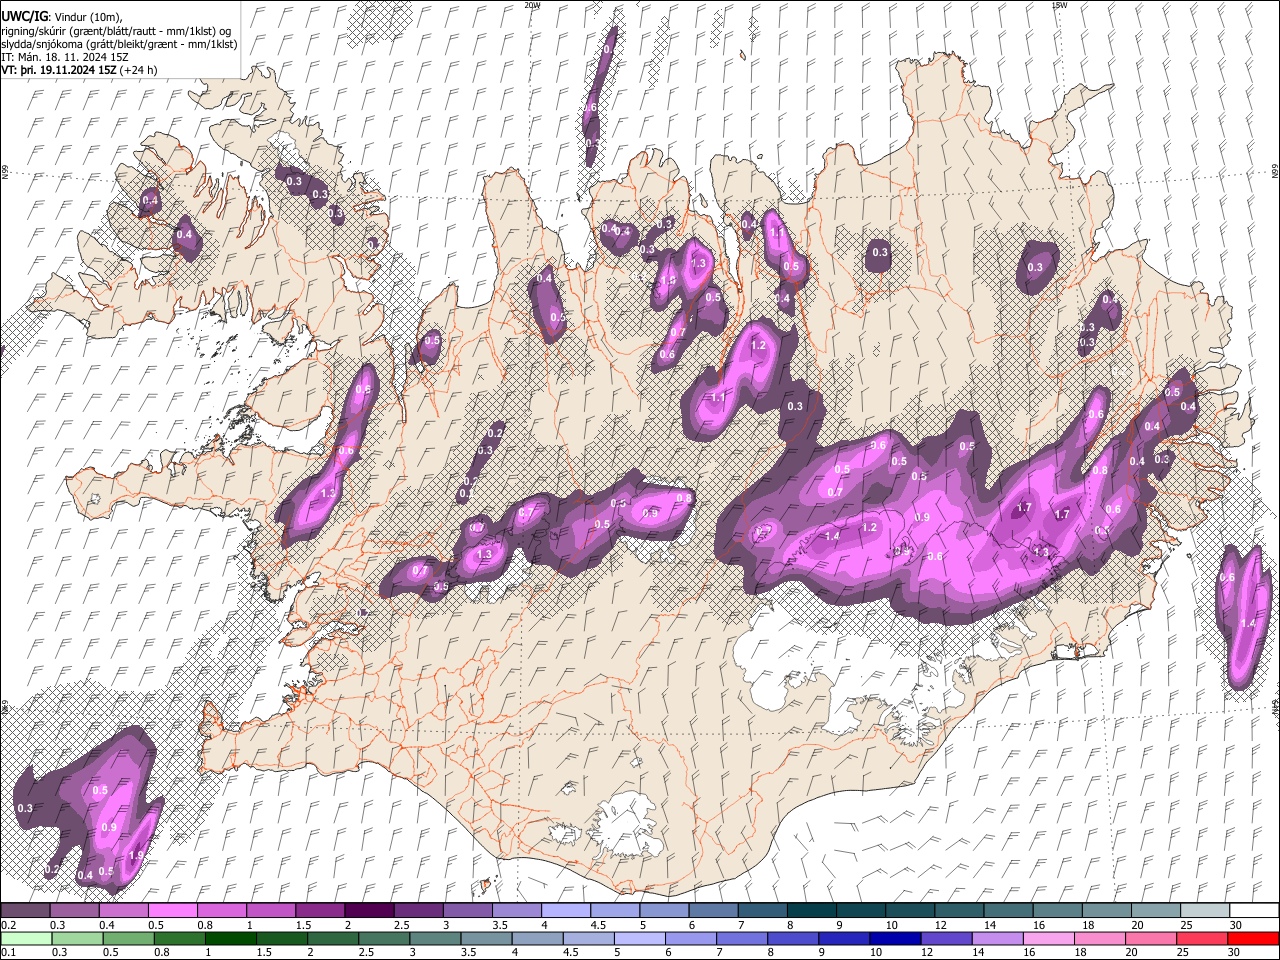This screenshot has width=1280, height=960.
Task: Choose the 8–9 royal blue rain scale swatch
Action: pos(793,938)
